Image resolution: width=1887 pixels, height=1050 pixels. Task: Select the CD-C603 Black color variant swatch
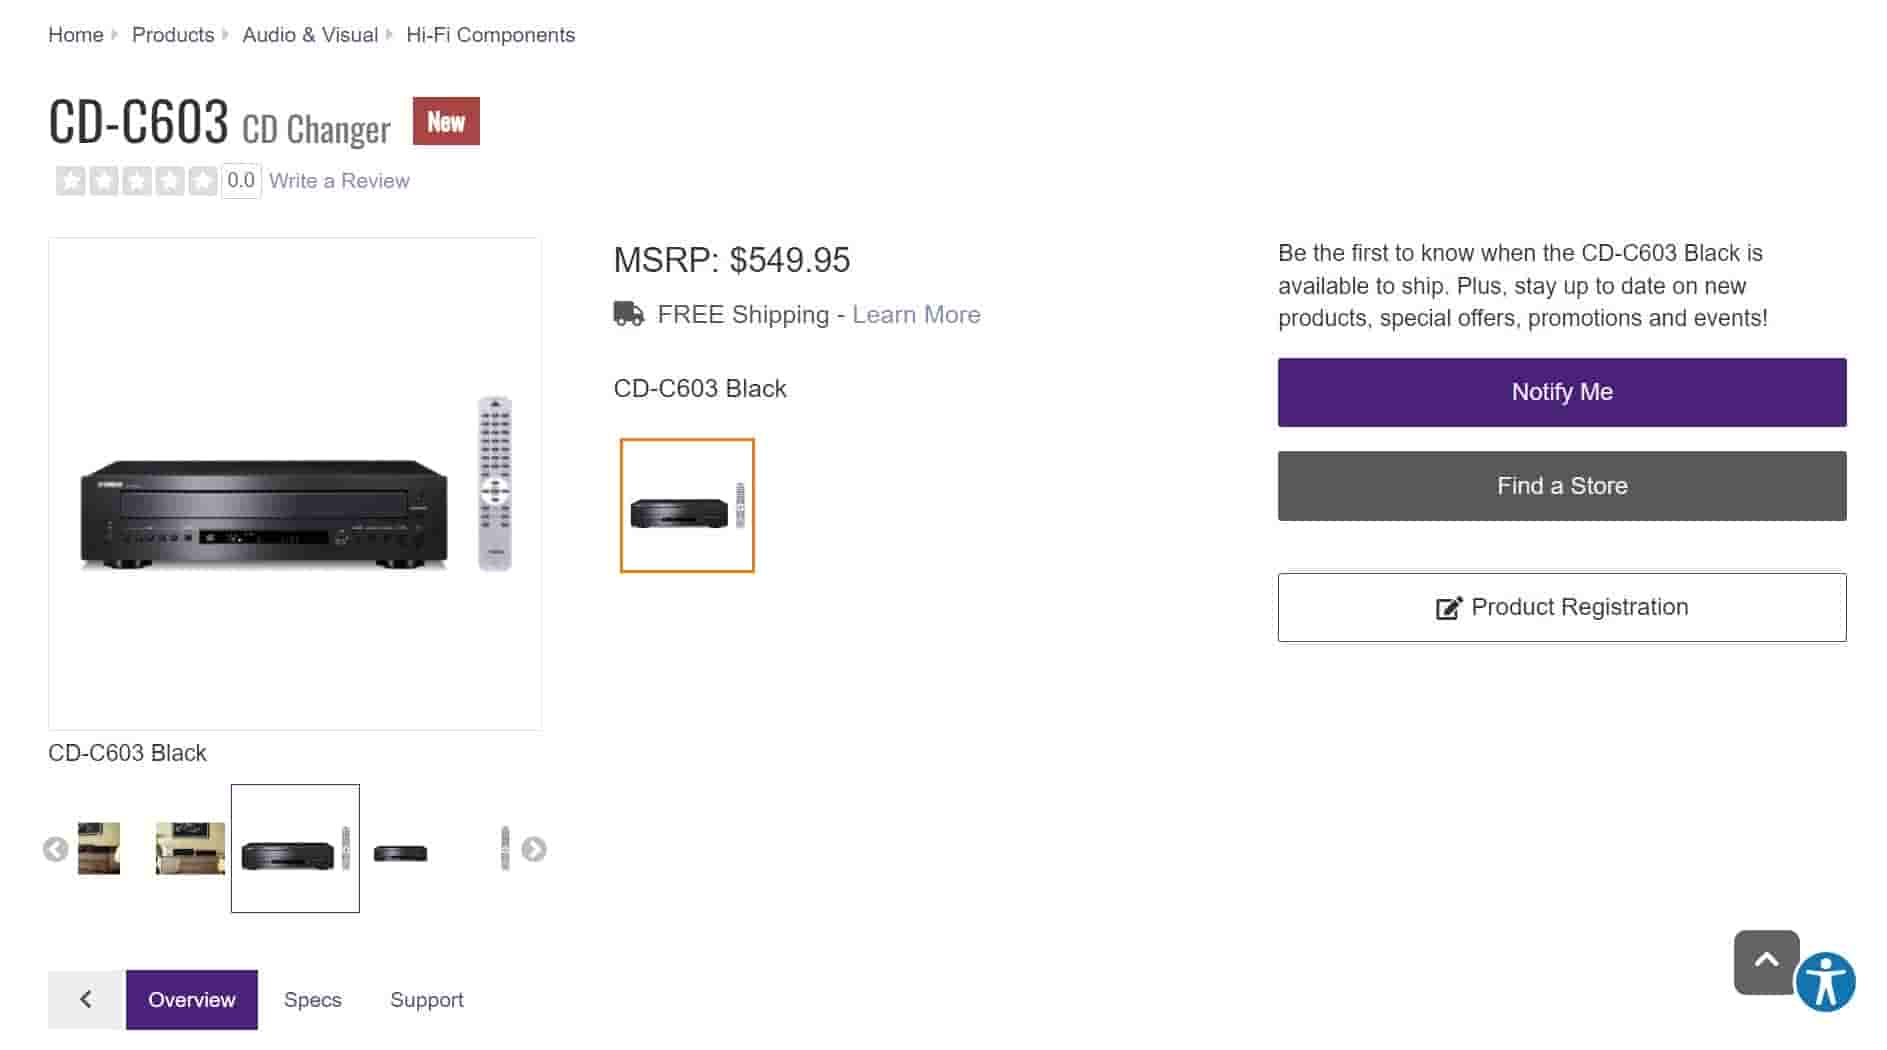click(x=687, y=505)
